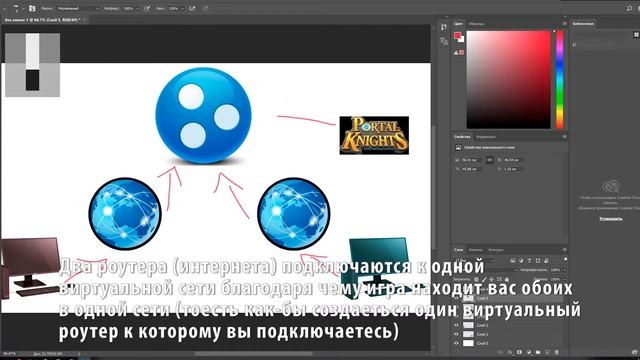Switch to the Образцы tab
The image size is (640, 360).
[476, 24]
